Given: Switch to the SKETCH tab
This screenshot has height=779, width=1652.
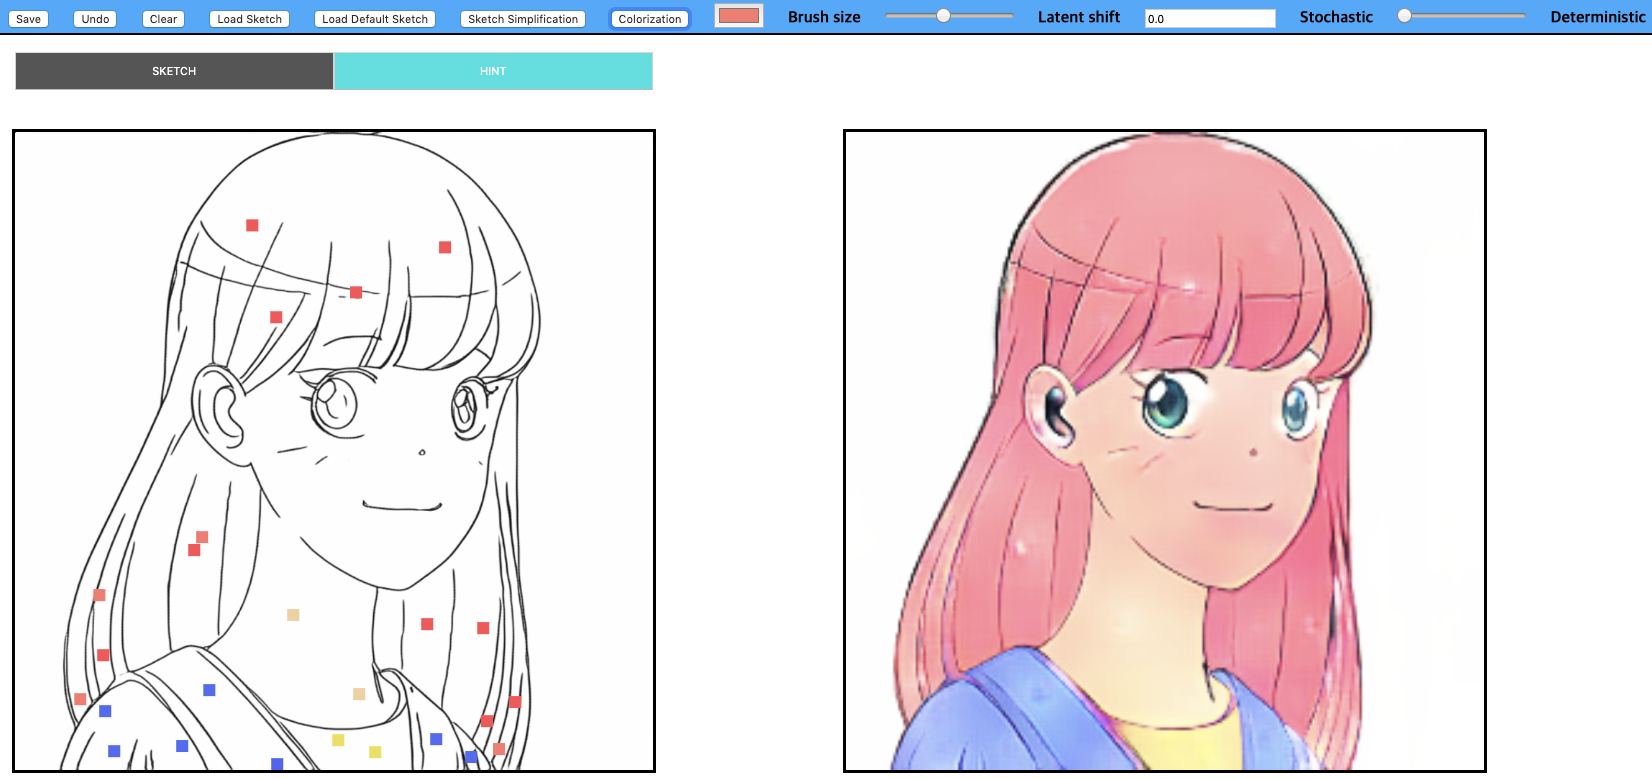Looking at the screenshot, I should point(174,71).
